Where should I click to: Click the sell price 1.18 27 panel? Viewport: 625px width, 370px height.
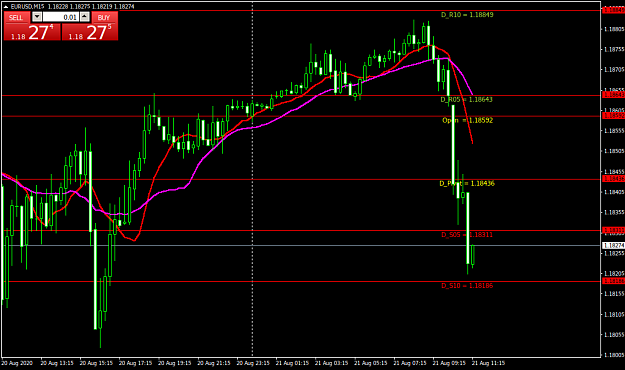(32, 32)
